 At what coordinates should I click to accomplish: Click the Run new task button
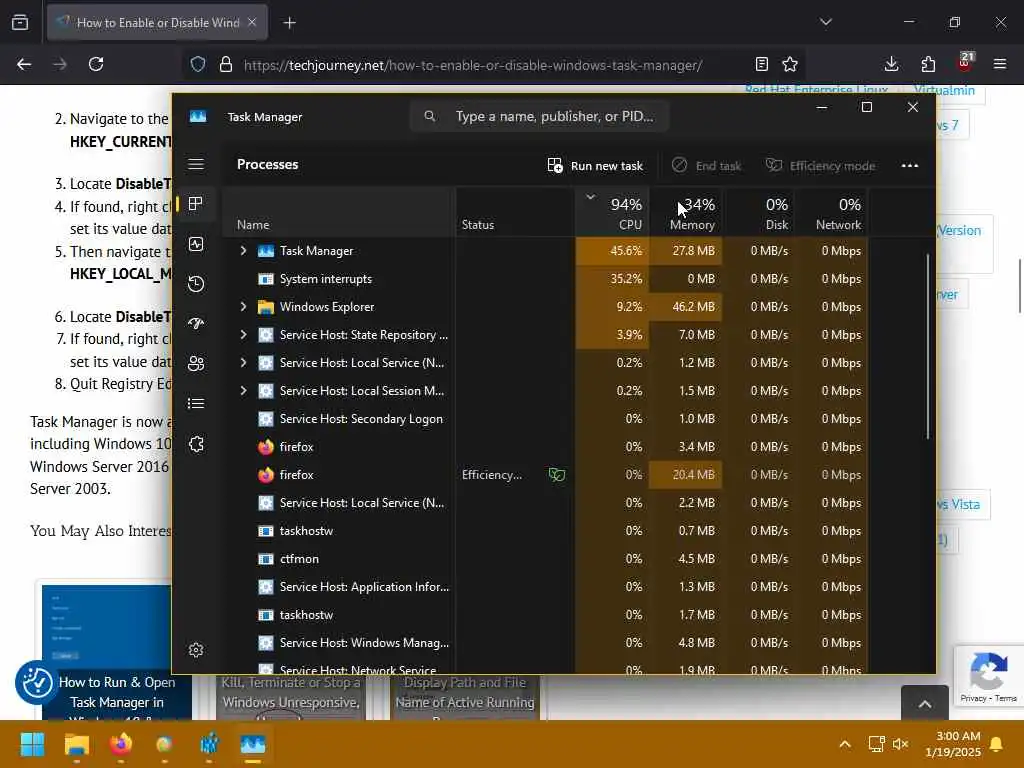[595, 166]
